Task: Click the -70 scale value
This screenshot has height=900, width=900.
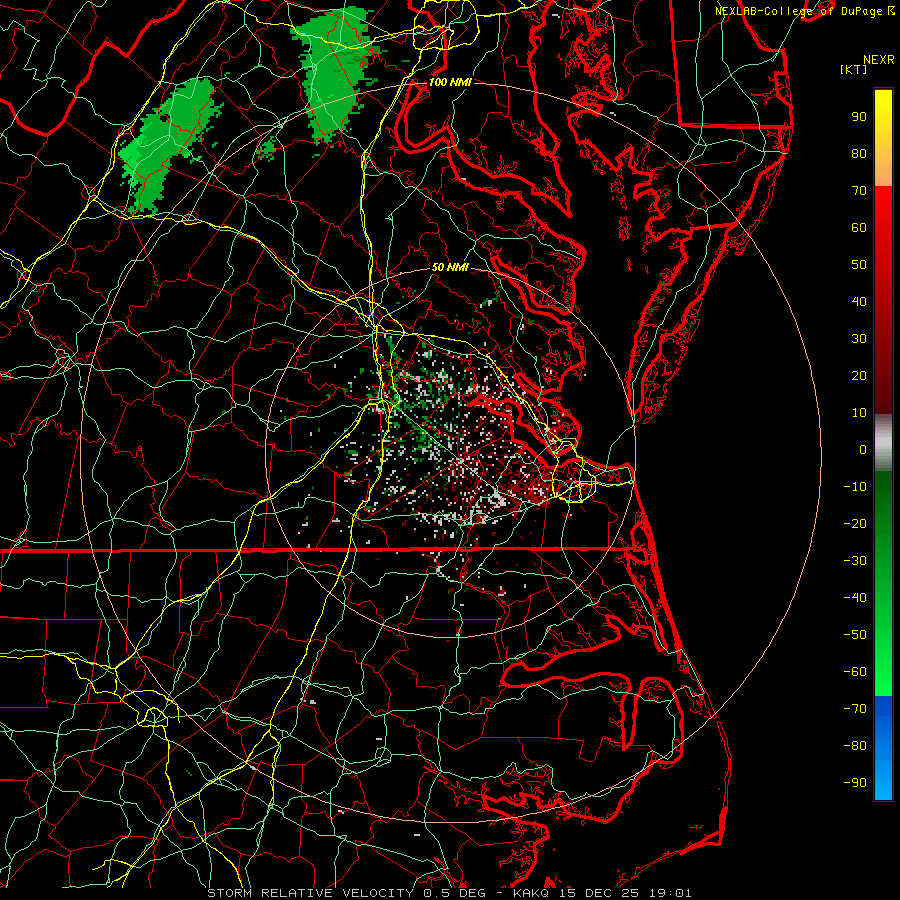Action: point(855,708)
